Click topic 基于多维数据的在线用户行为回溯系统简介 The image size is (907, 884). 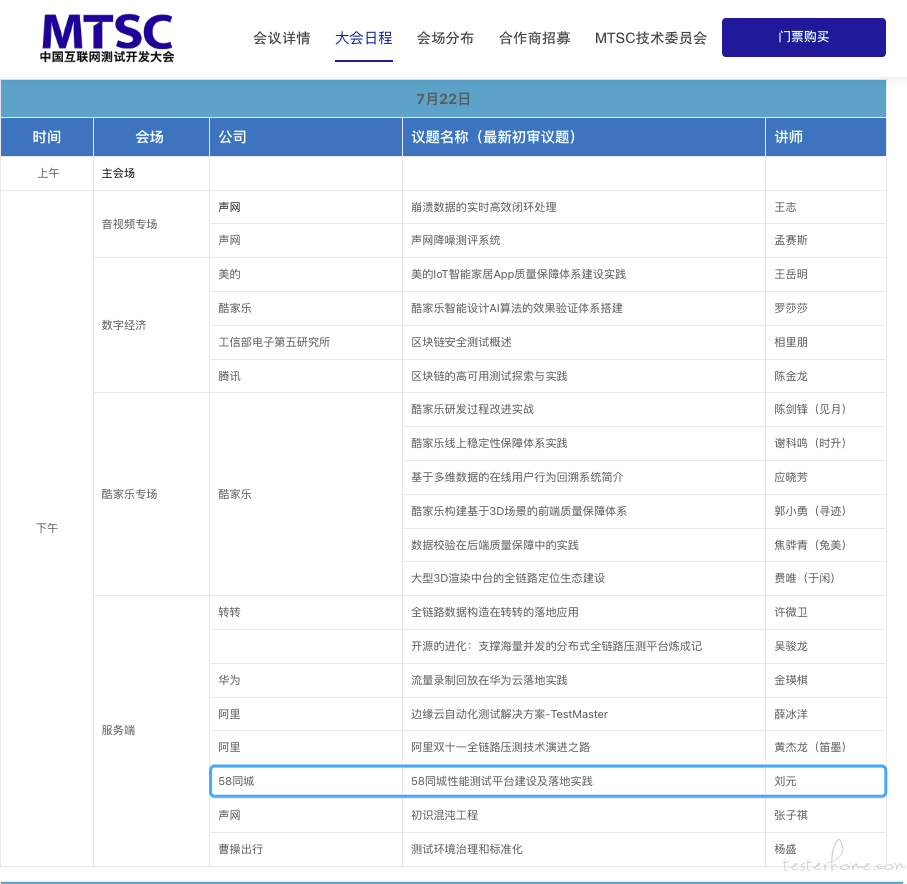pyautogui.click(x=517, y=477)
